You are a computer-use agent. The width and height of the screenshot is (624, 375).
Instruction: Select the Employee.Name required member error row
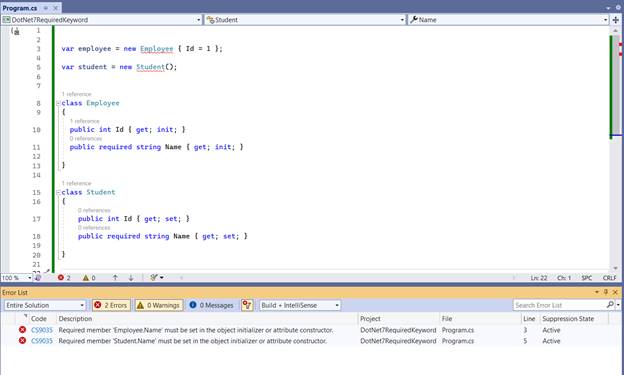pos(310,330)
